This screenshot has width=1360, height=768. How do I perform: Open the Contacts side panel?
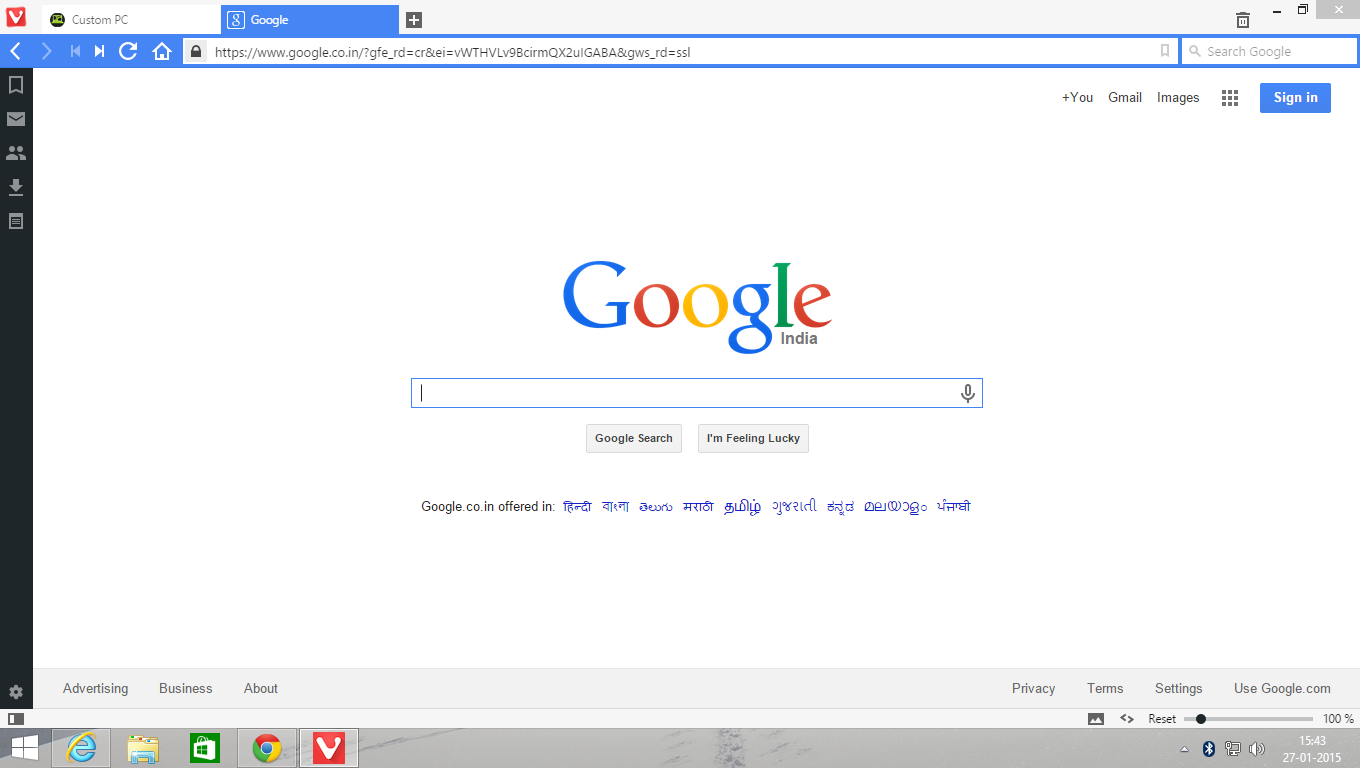pyautogui.click(x=16, y=153)
